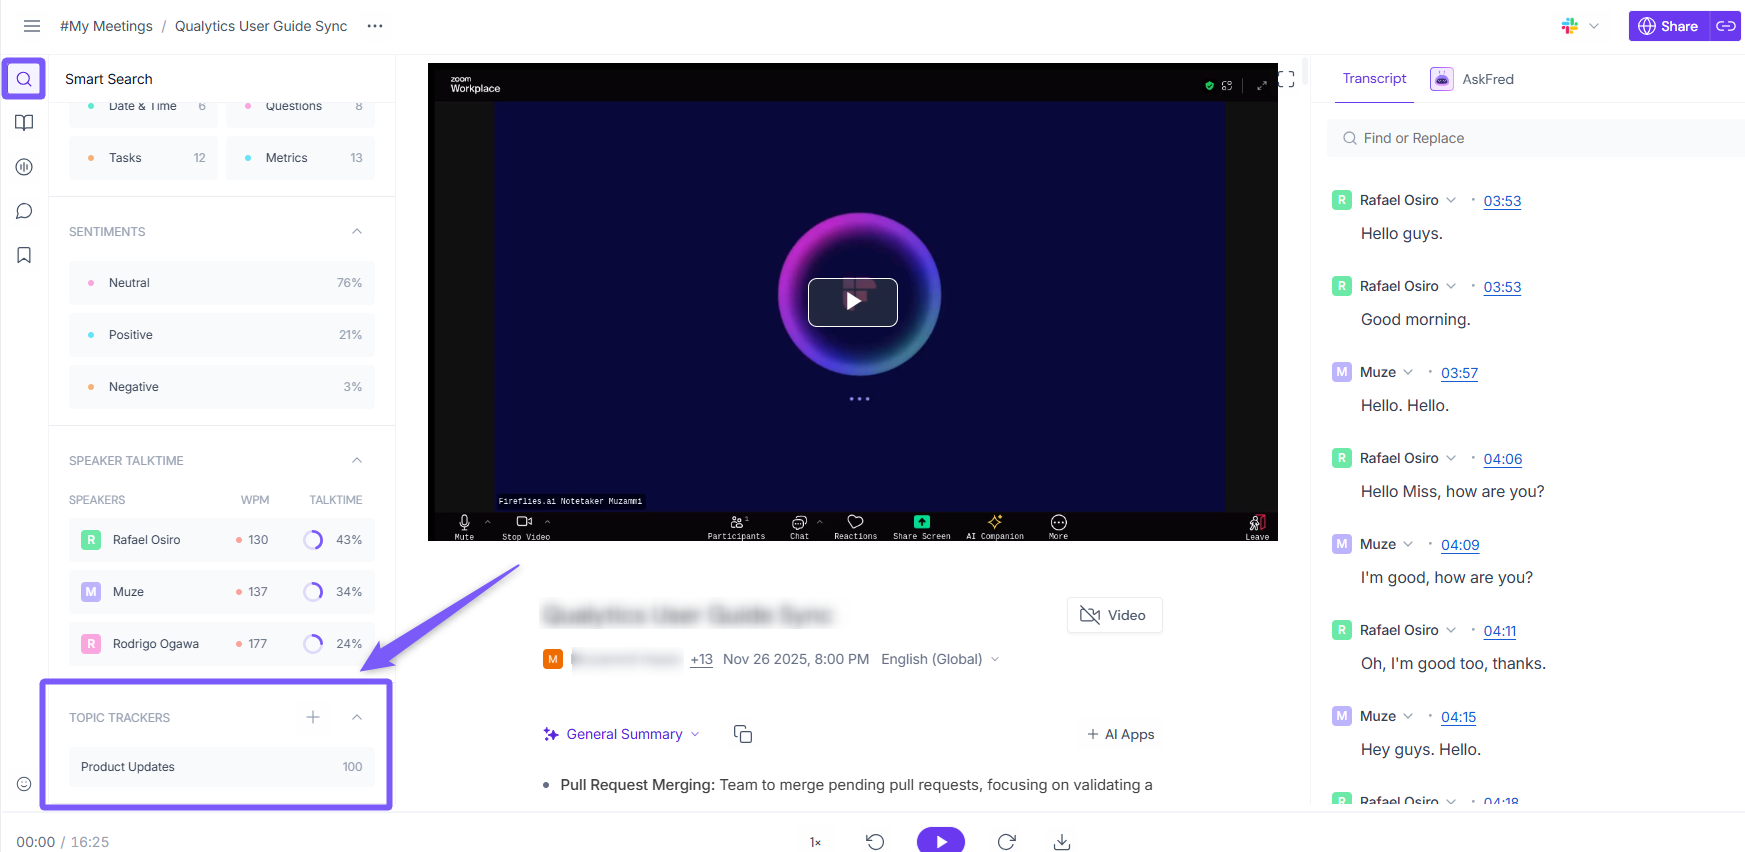Select Rafael Osiro in the speaker talktime list
This screenshot has height=852, width=1745.
point(222,540)
